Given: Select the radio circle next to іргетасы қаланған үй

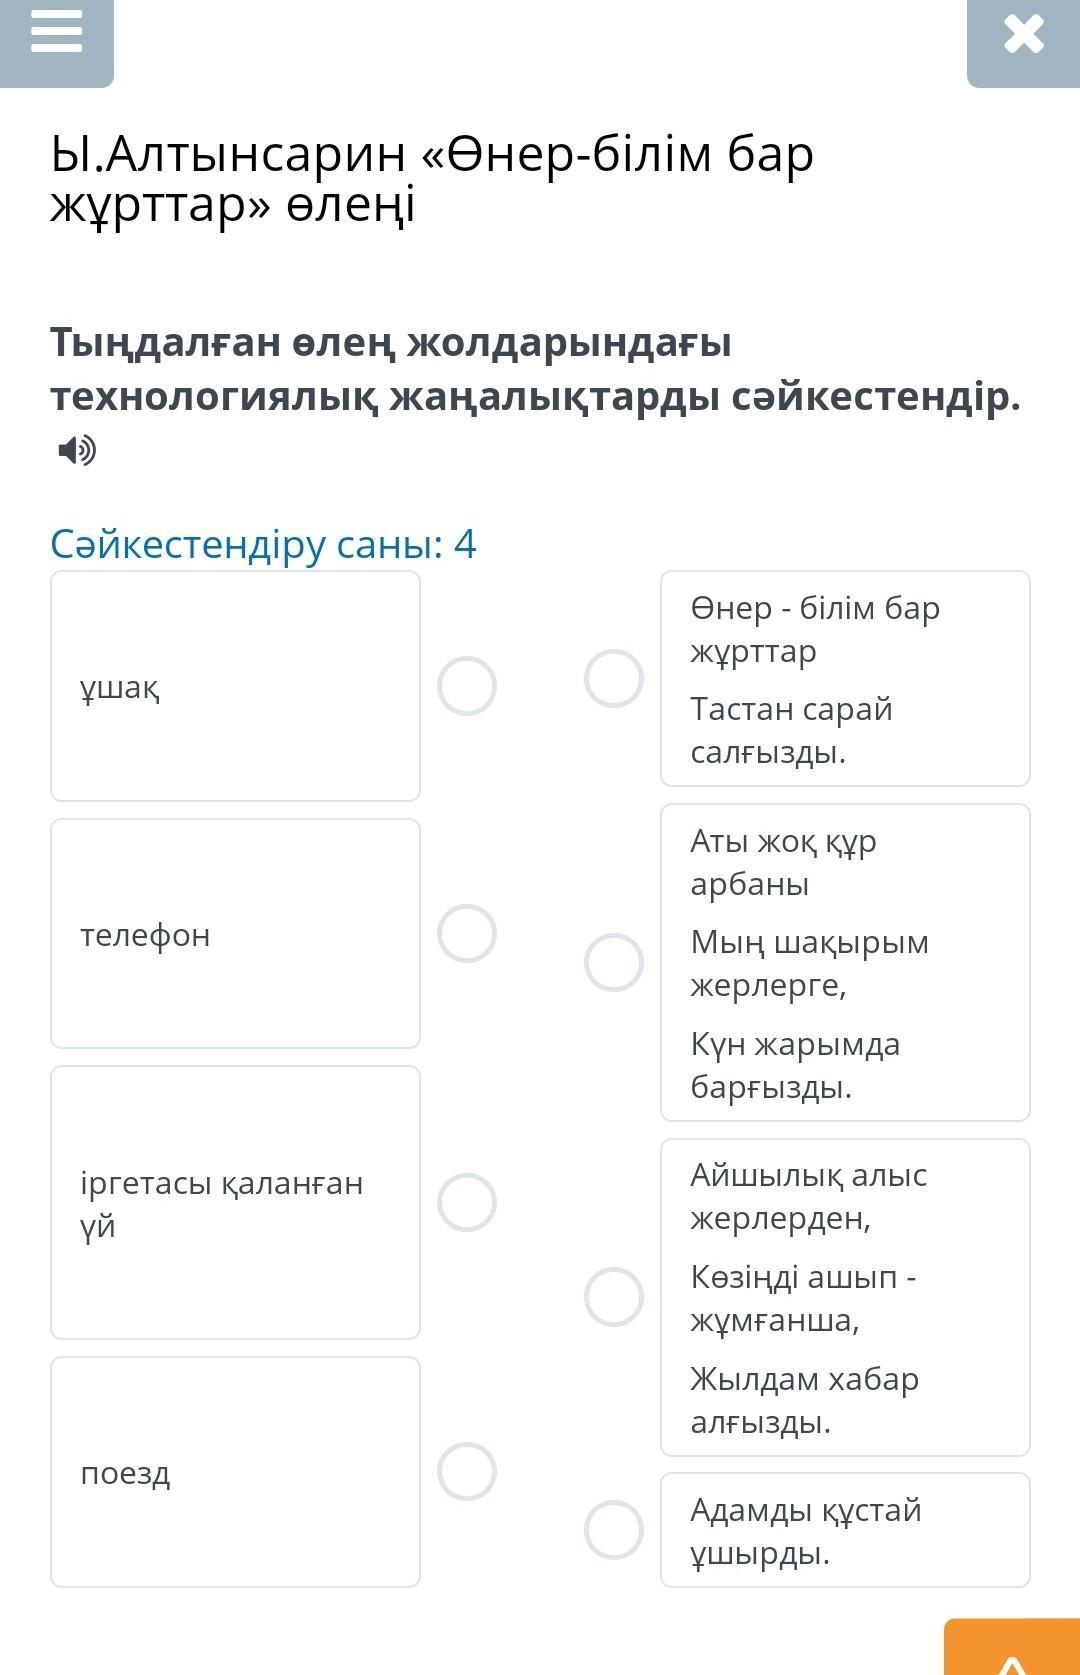Looking at the screenshot, I should (x=467, y=1202).
